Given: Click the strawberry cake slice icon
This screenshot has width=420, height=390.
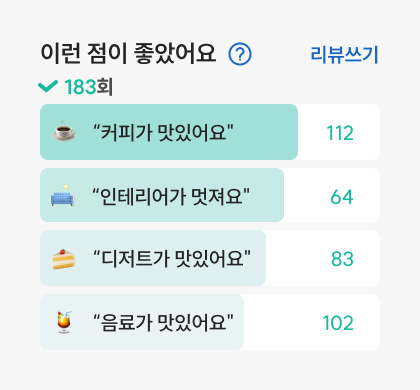Looking at the screenshot, I should (x=64, y=259).
